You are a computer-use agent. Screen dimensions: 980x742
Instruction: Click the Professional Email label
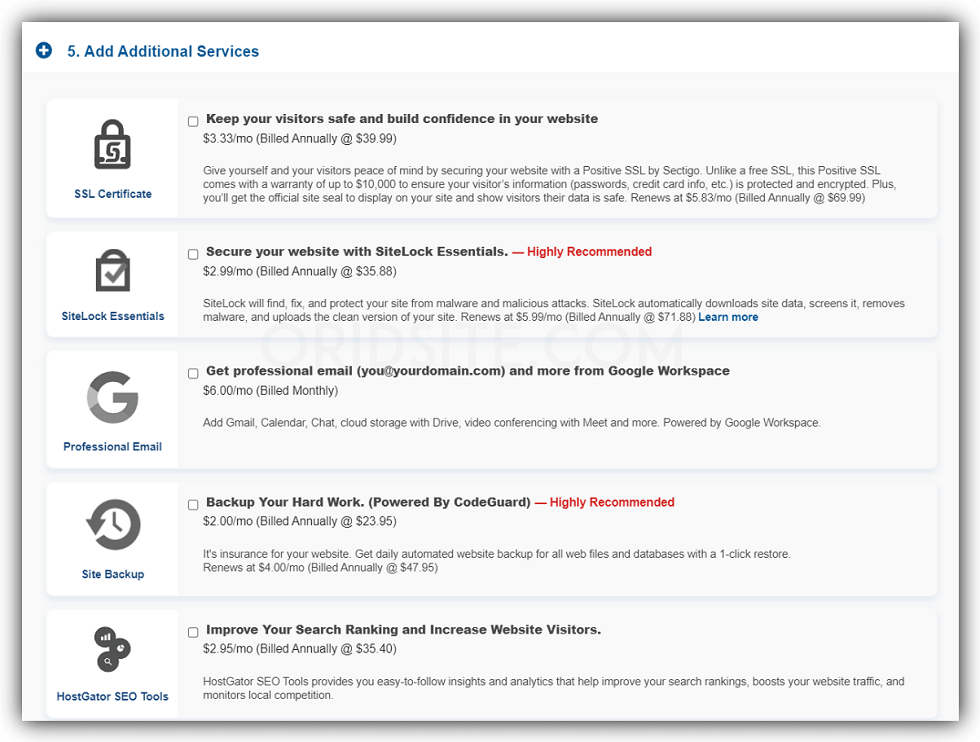pos(112,446)
